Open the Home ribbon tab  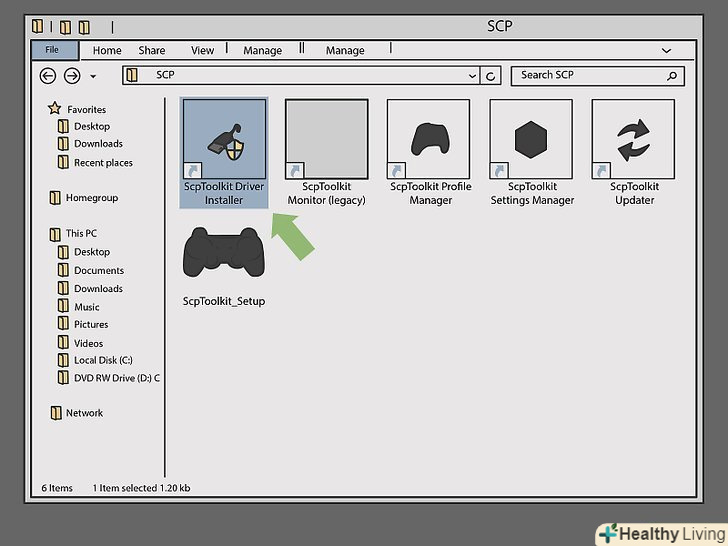point(107,50)
